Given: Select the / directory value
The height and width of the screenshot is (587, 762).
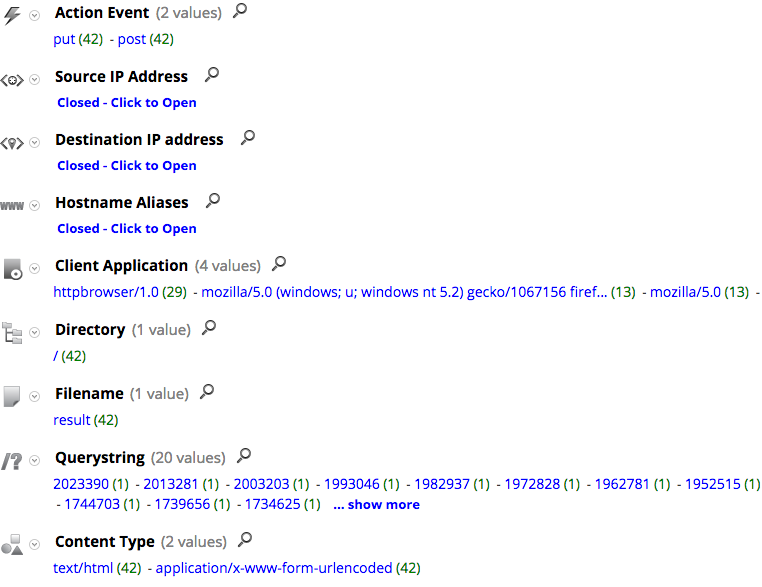Looking at the screenshot, I should coord(55,356).
